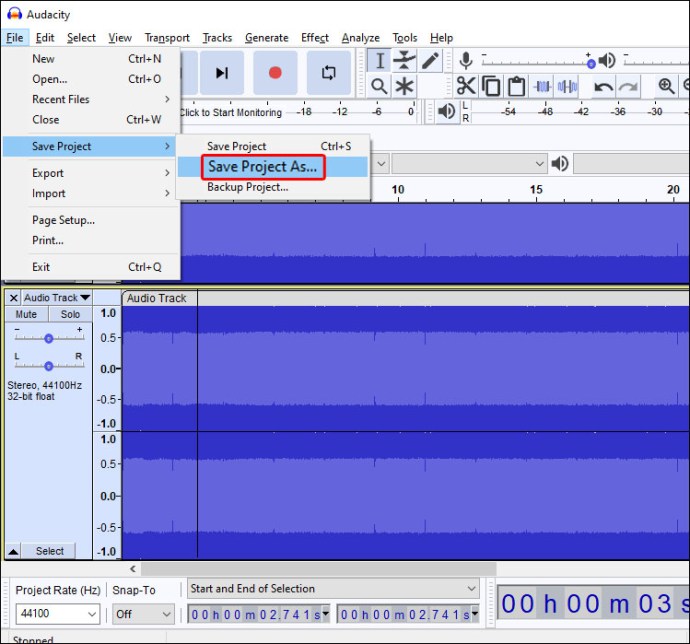
Task: Select the Draw pencil tool
Action: tap(430, 60)
